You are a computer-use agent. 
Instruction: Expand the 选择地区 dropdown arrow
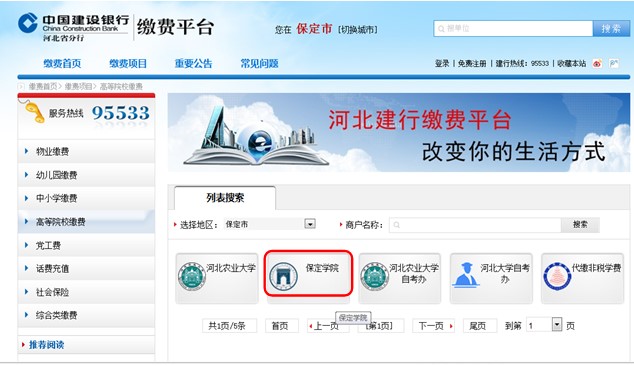tap(310, 224)
